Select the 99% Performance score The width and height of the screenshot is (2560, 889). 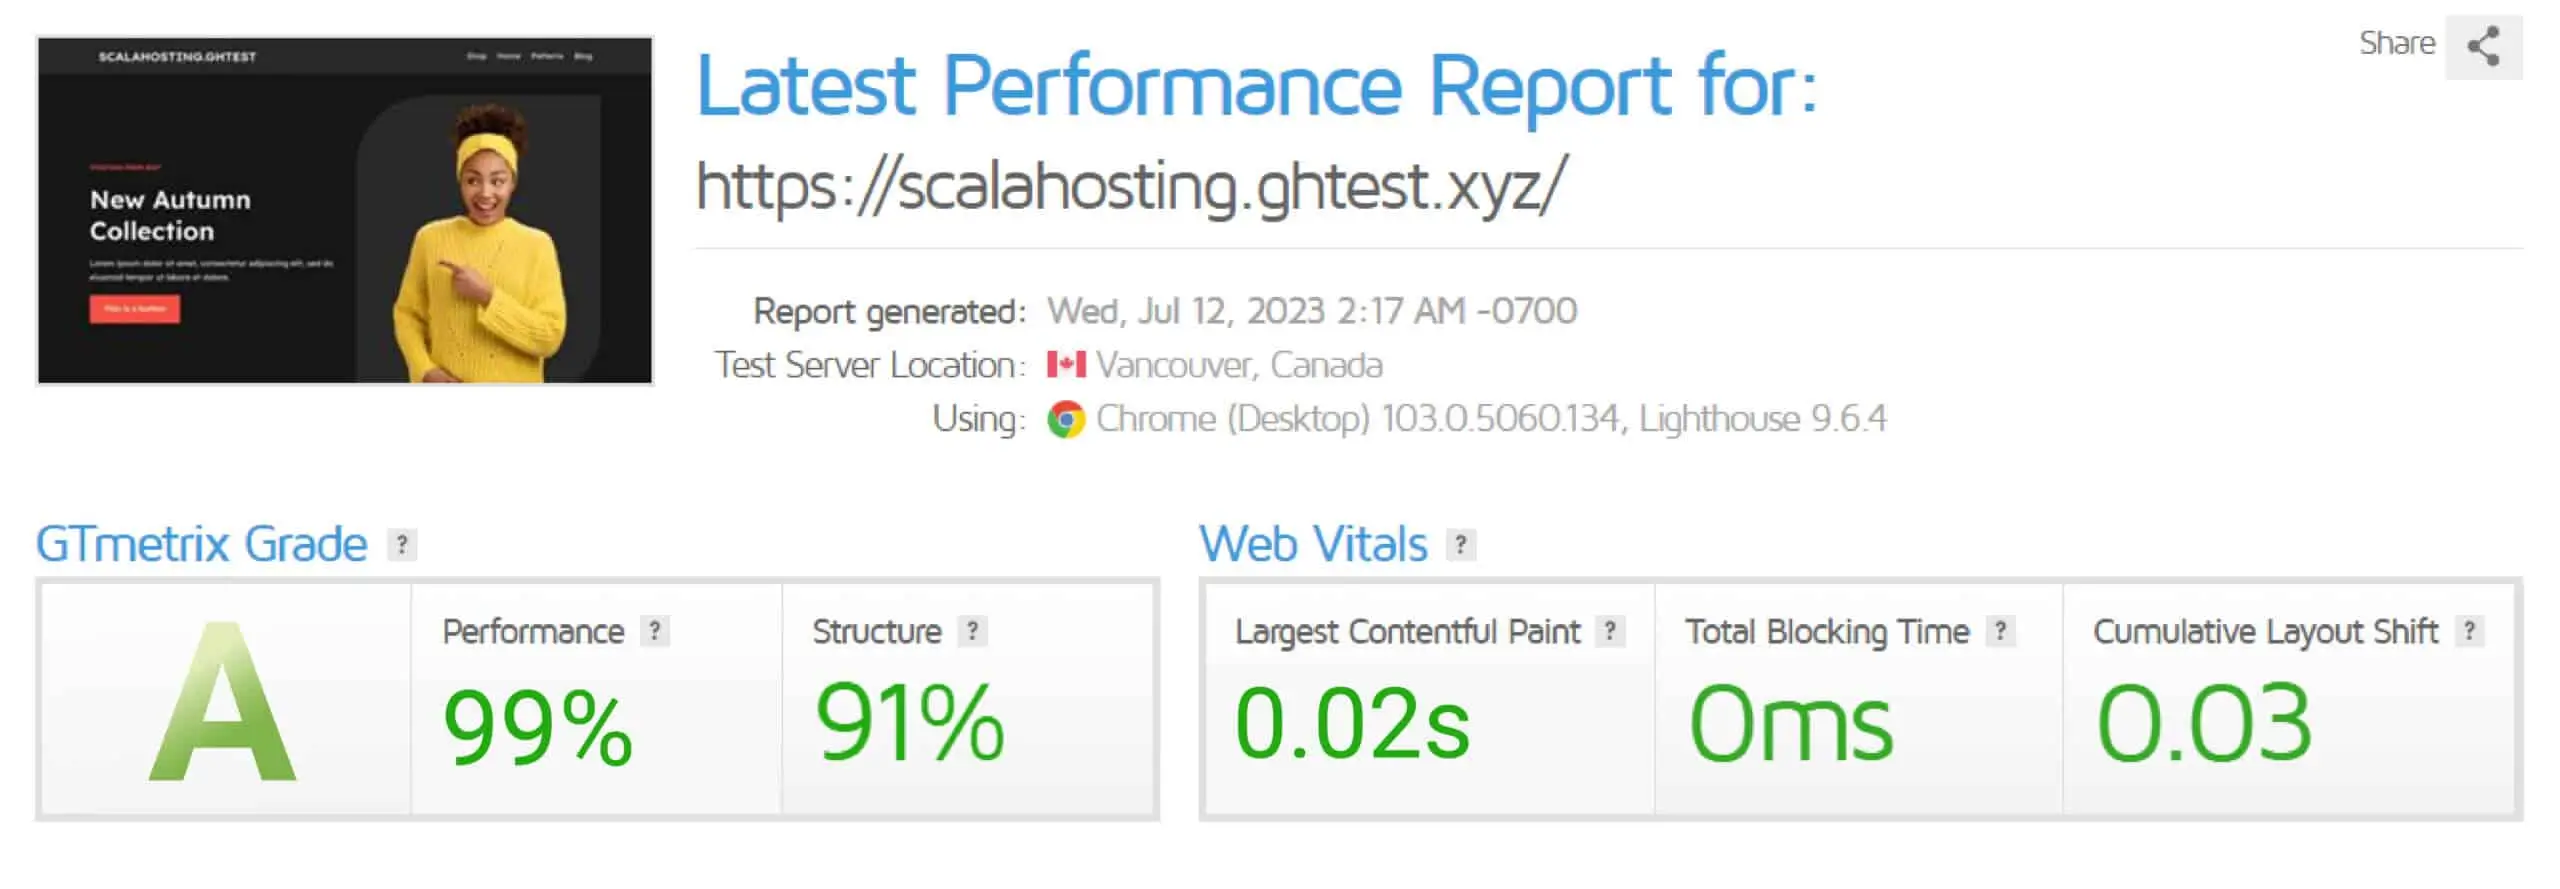pos(538,727)
